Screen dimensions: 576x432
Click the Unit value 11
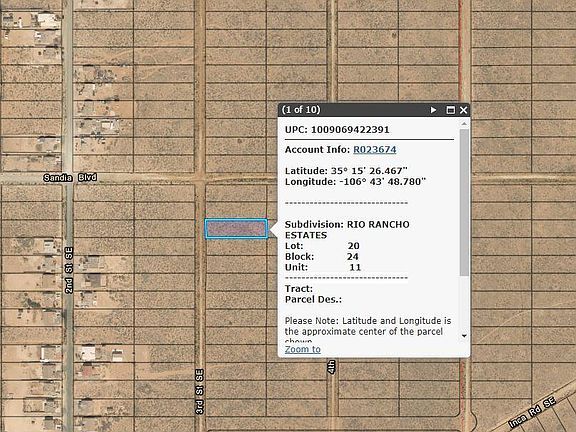click(355, 267)
